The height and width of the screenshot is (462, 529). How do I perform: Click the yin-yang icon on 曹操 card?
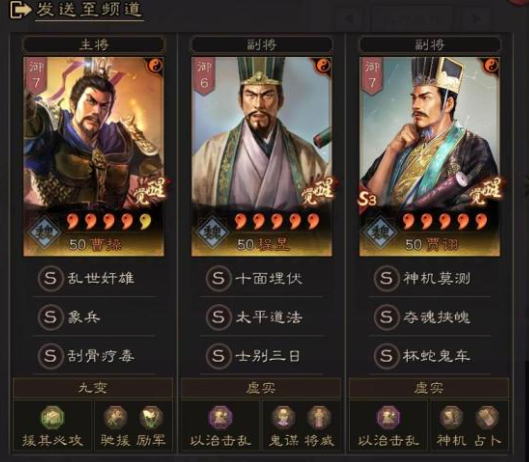(x=155, y=66)
